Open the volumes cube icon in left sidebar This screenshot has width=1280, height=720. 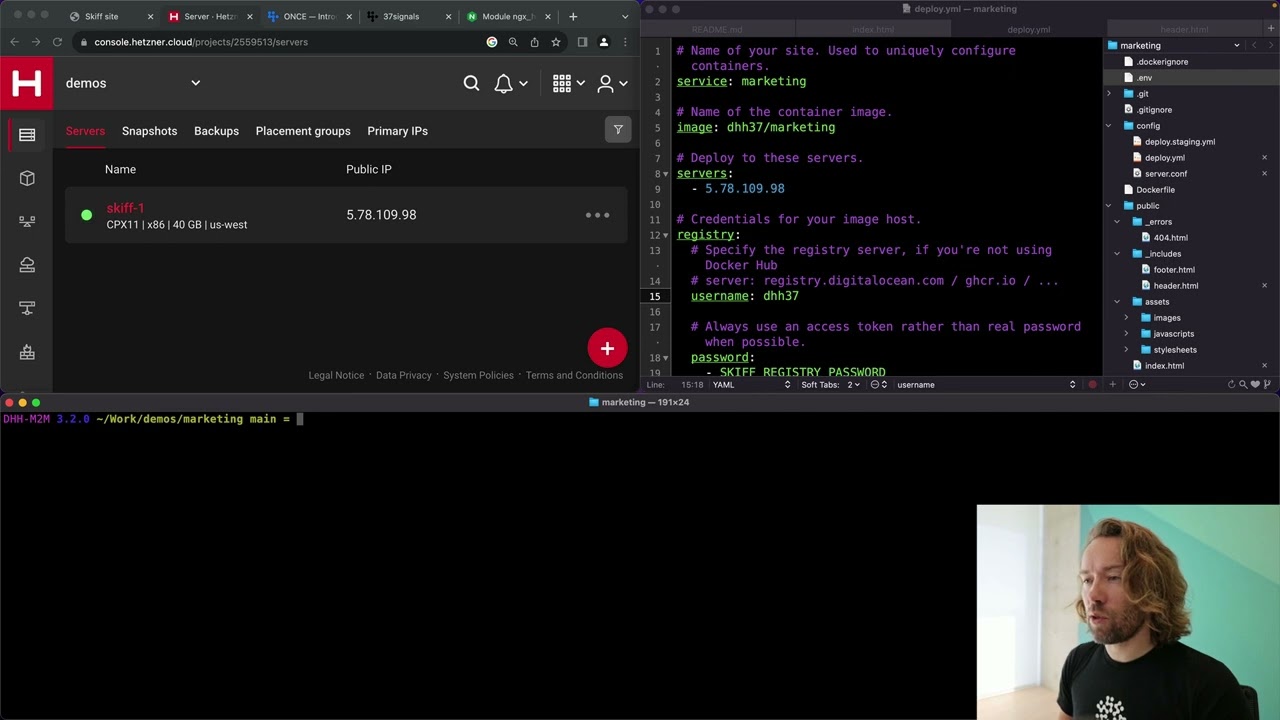coord(27,178)
